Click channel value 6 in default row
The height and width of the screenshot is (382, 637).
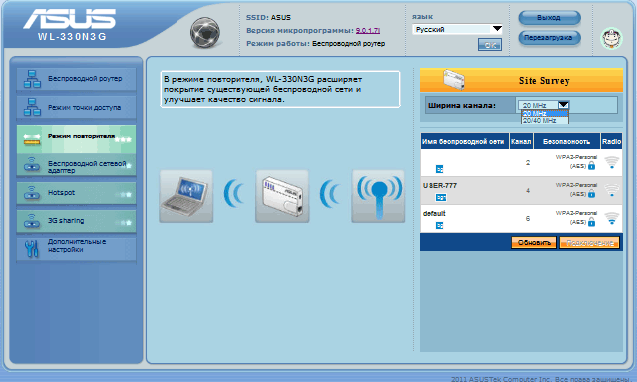point(528,218)
